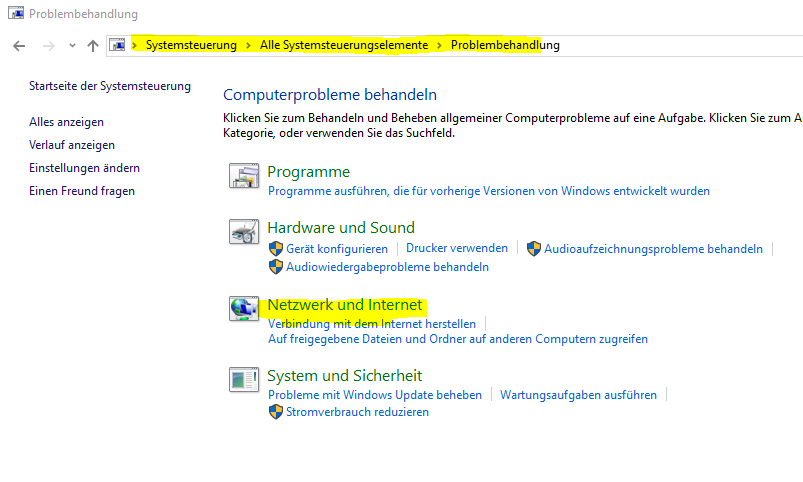Image resolution: width=803 pixels, height=482 pixels.
Task: Run programs made for previous Windows versions link
Action: click(x=489, y=191)
